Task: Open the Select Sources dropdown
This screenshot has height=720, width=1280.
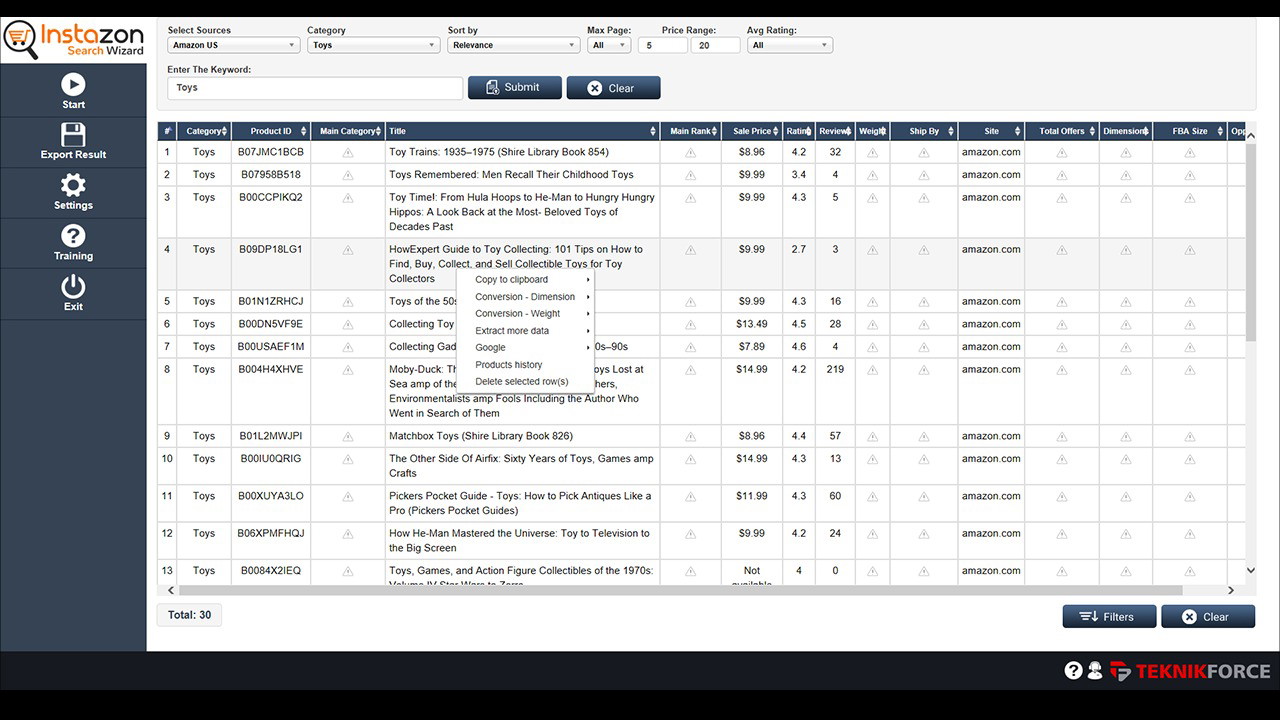Action: [232, 45]
